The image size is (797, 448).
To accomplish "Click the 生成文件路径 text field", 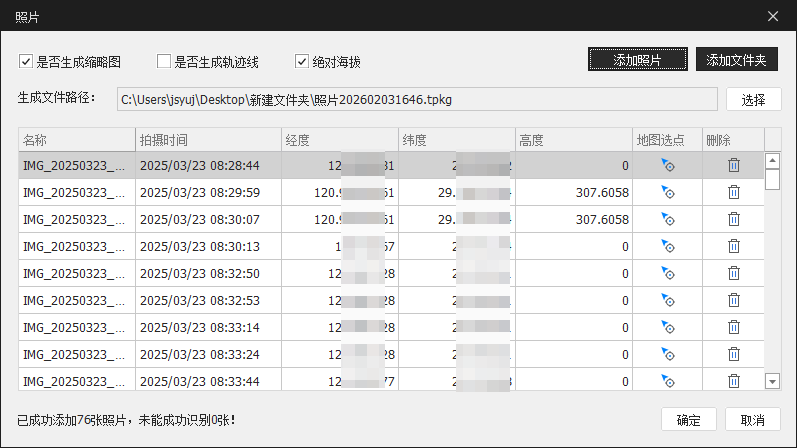I will pos(416,99).
